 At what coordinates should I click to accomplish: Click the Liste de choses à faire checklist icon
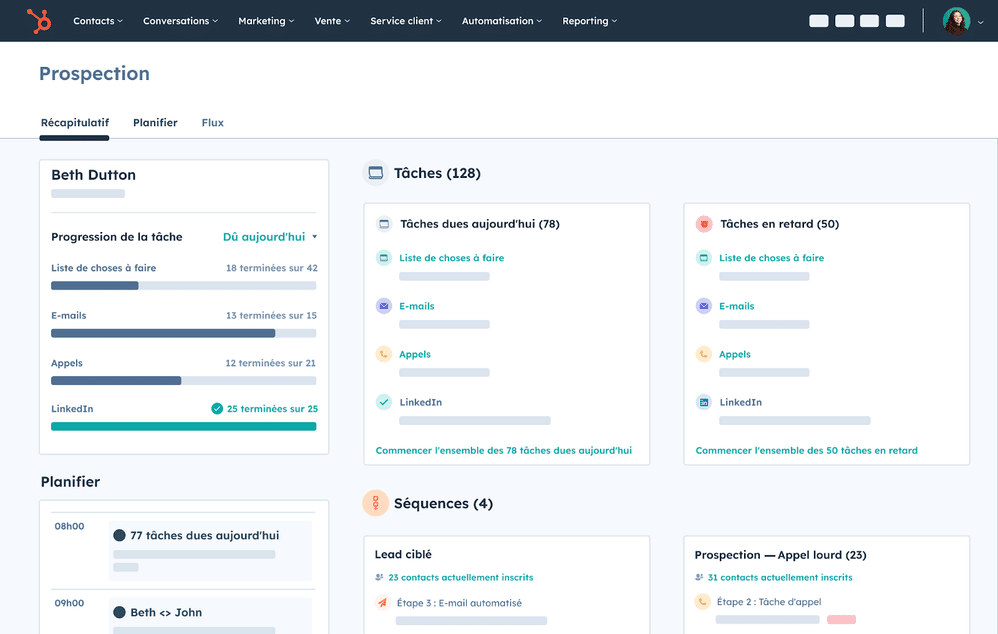point(384,257)
